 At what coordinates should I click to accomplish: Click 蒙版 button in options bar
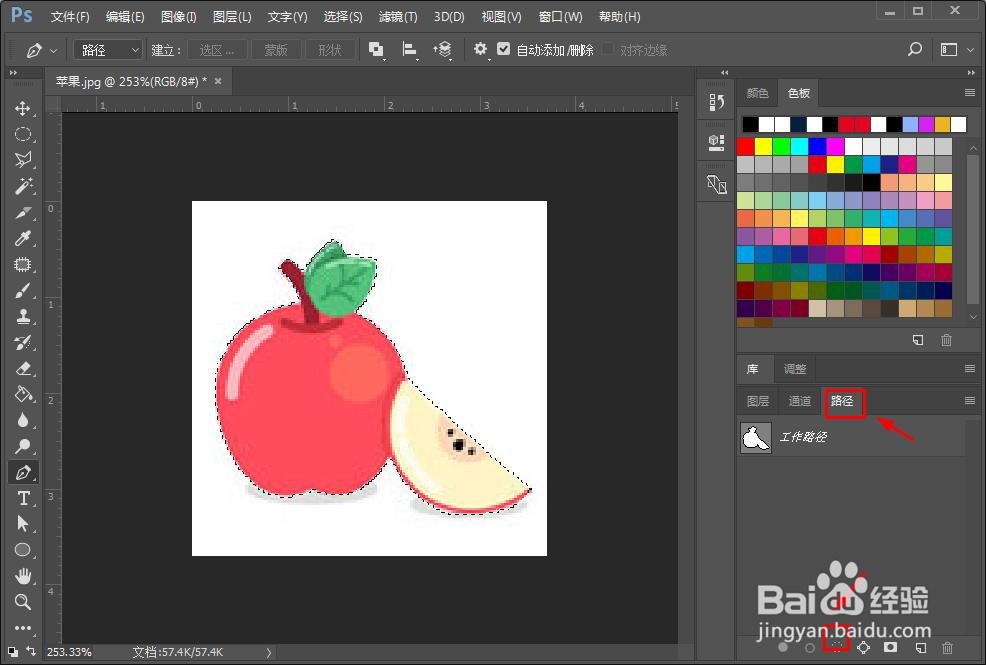tap(275, 50)
